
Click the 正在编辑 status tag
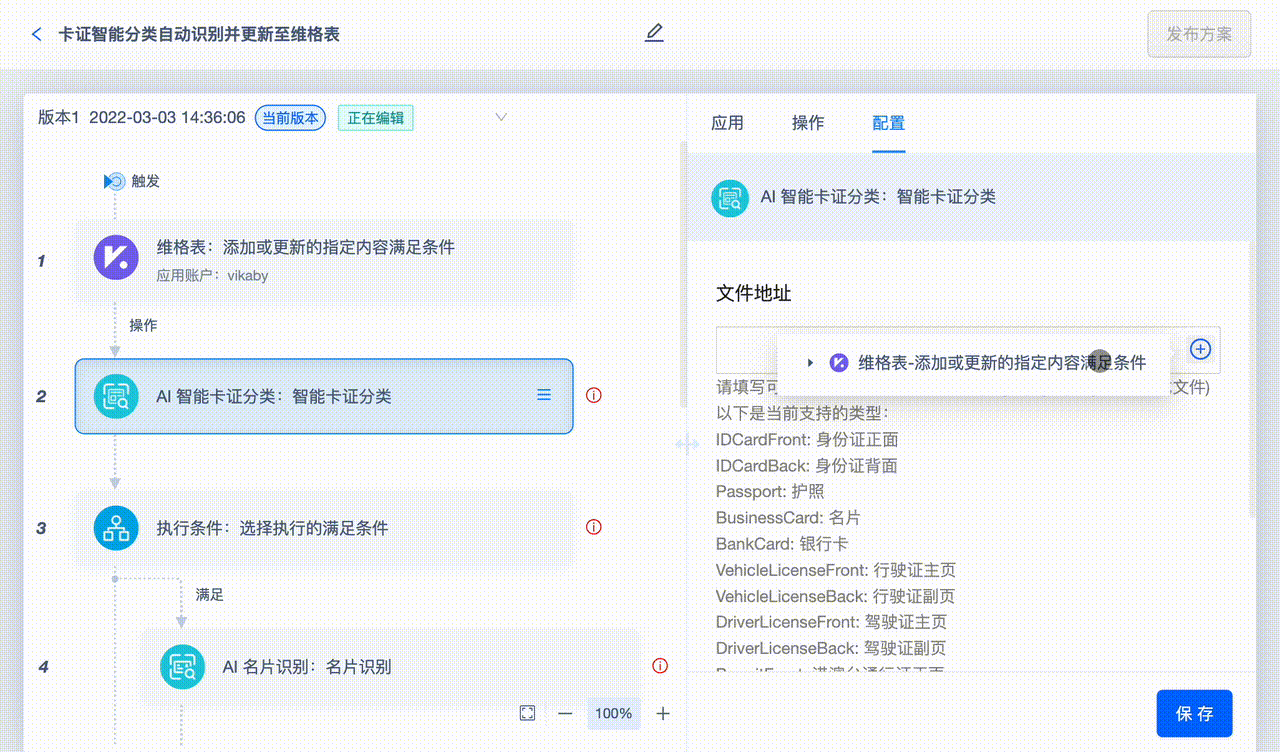(375, 118)
